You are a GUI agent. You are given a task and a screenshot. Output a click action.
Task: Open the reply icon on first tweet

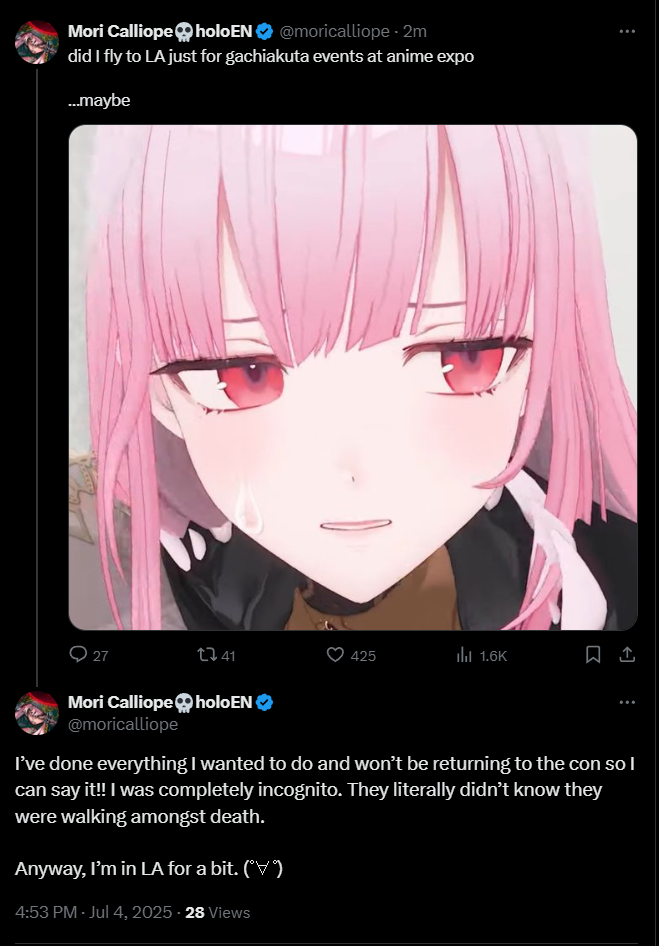[78, 655]
